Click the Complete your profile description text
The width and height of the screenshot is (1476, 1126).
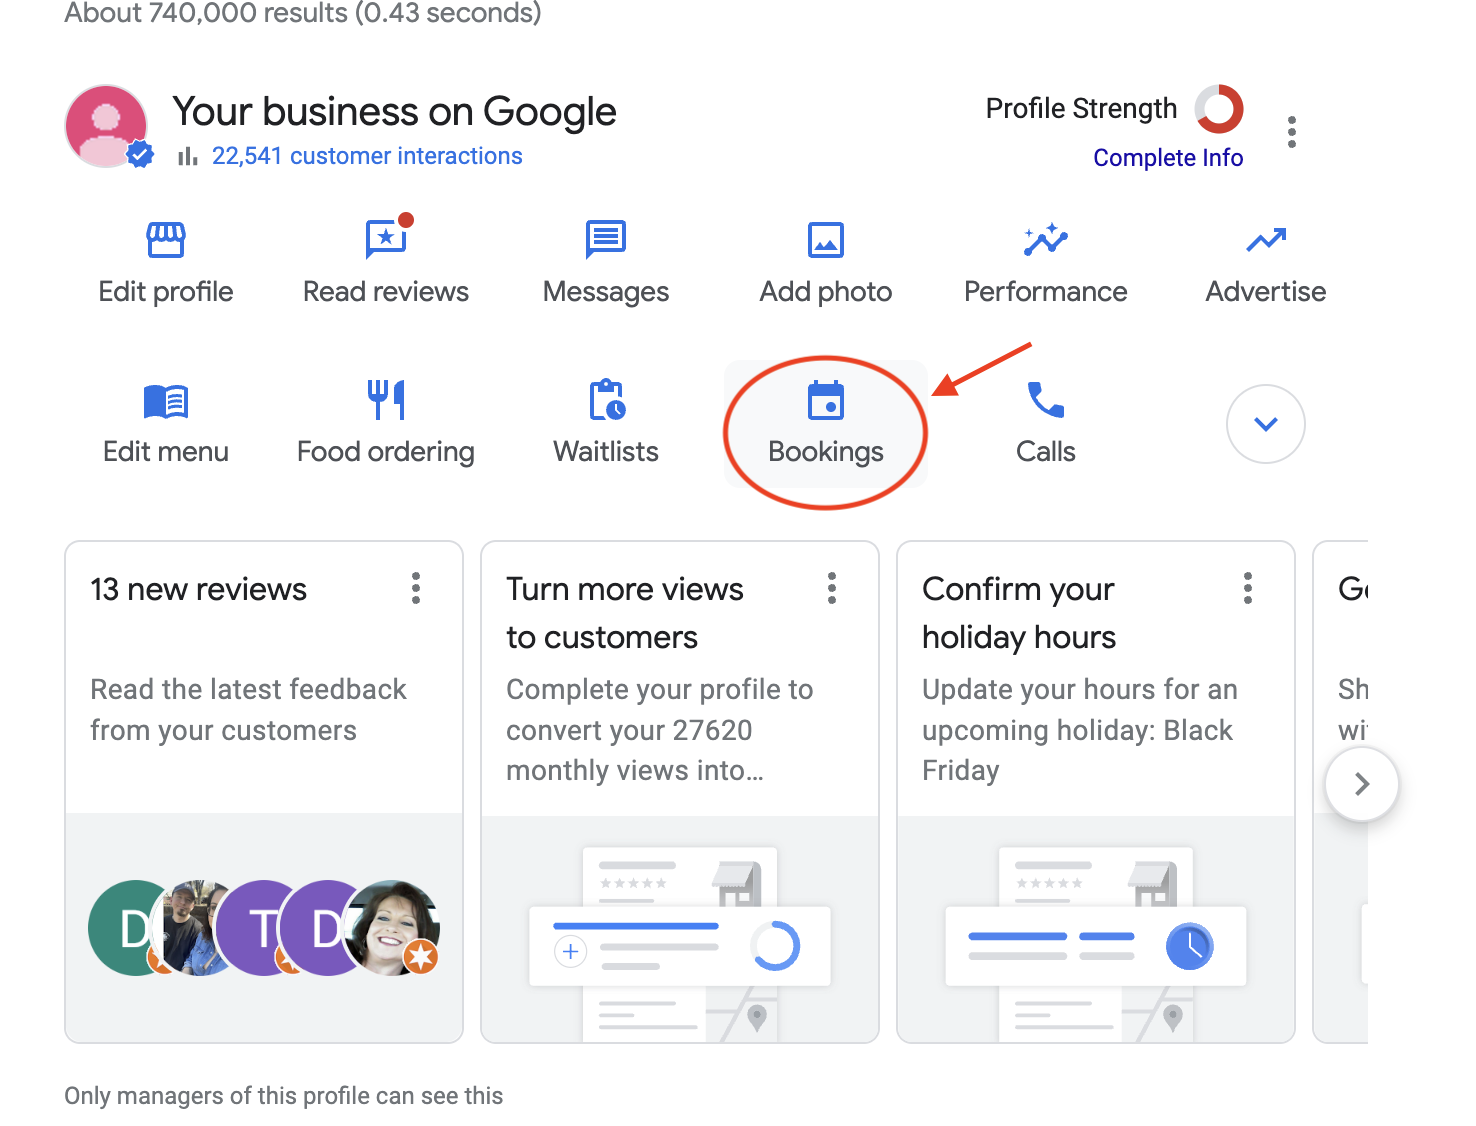[x=660, y=730]
